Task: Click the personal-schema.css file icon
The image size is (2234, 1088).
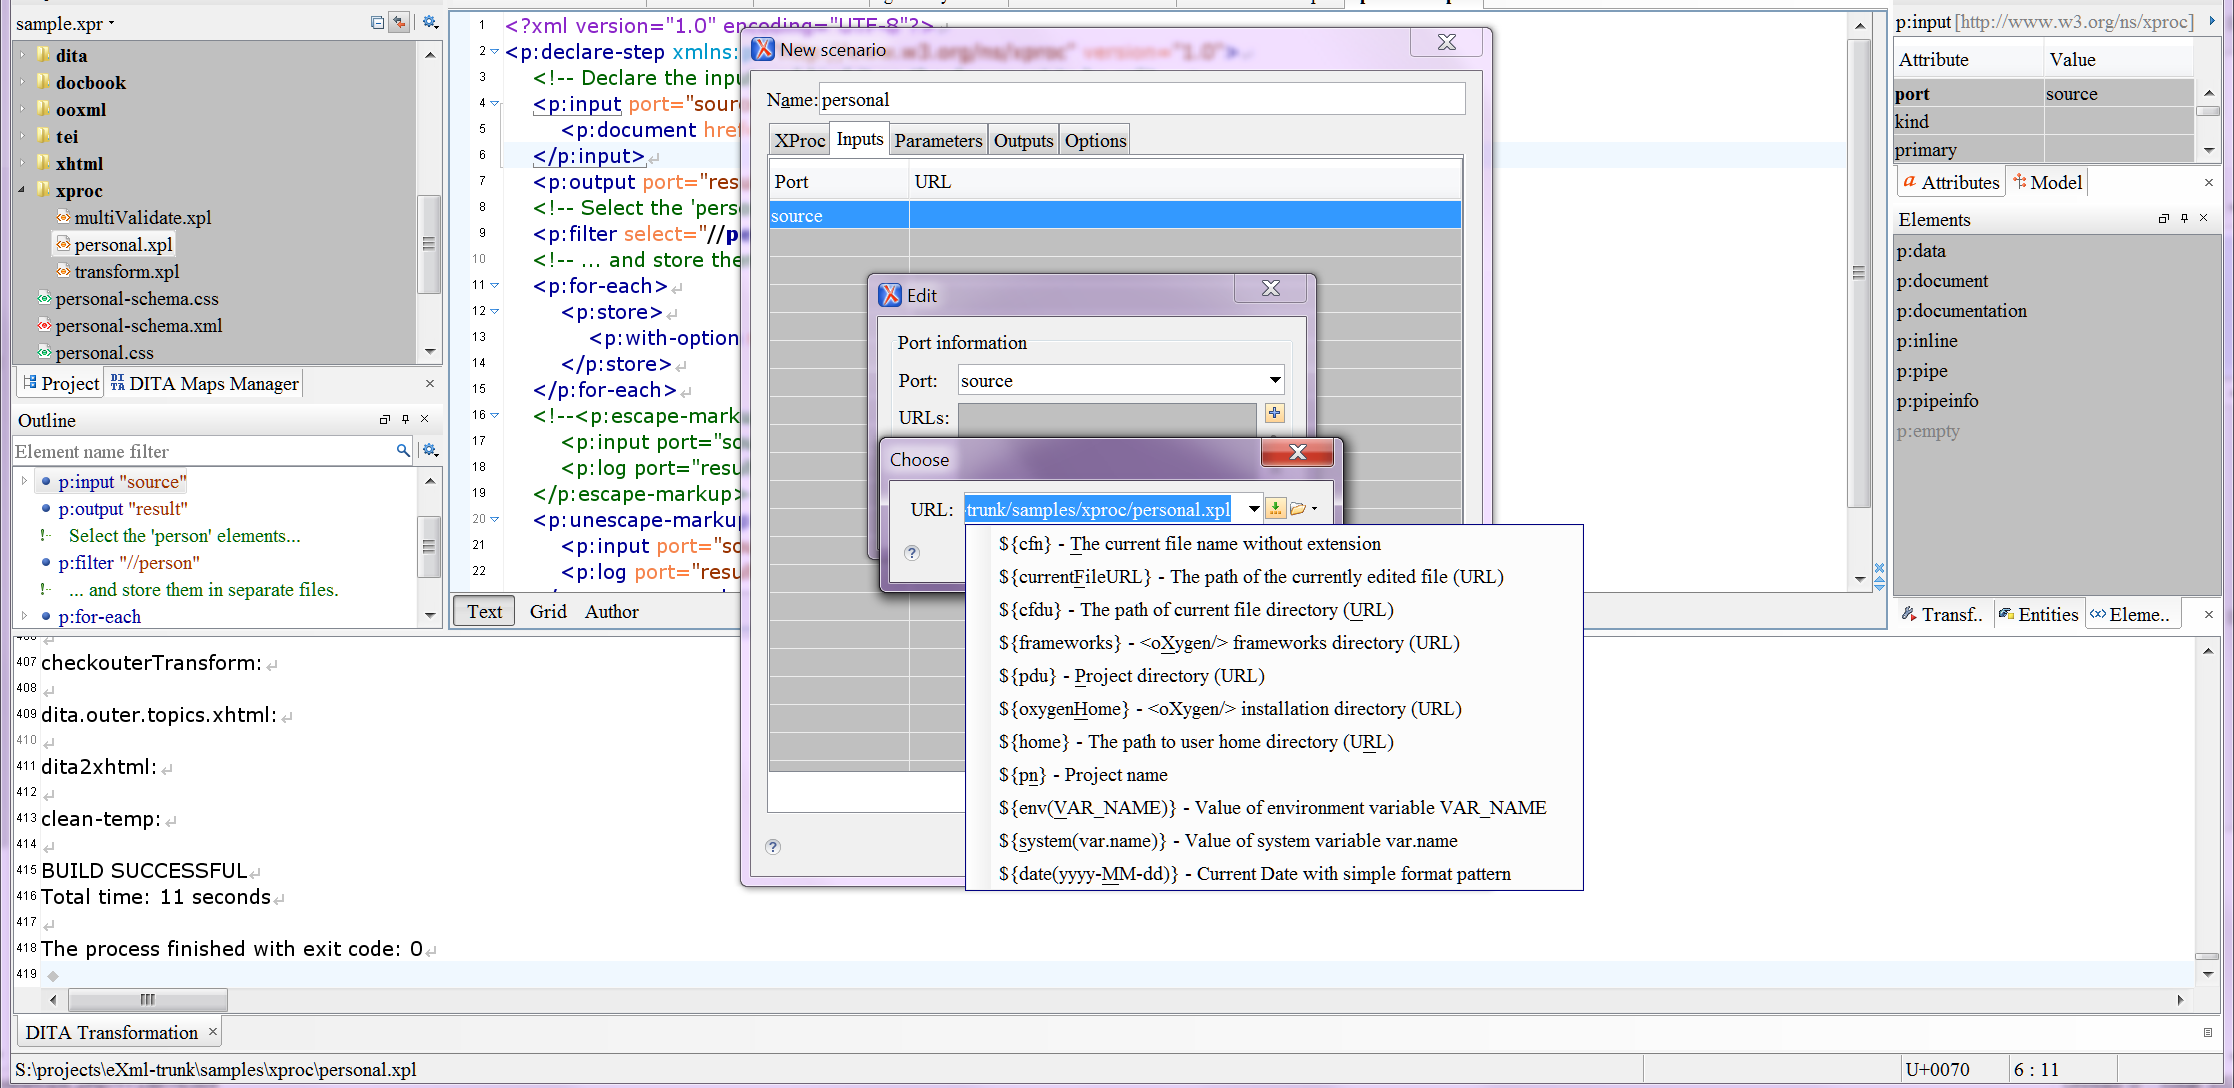Action: tap(44, 298)
